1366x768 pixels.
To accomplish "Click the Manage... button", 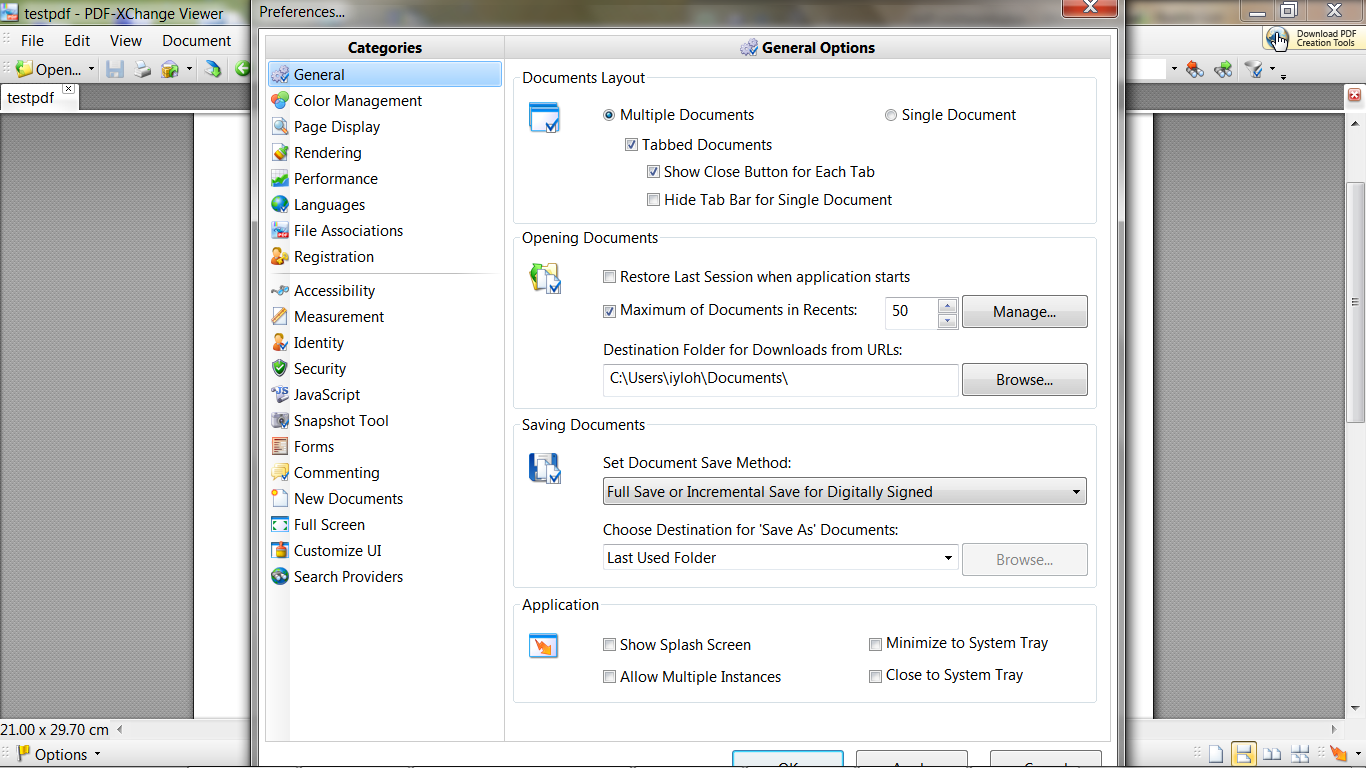I will click(1024, 312).
